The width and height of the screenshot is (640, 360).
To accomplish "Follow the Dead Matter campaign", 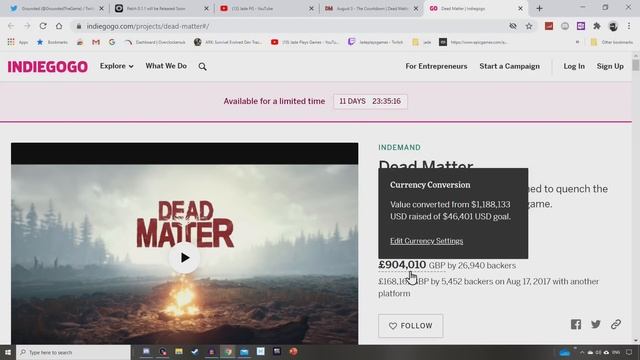I will tap(411, 326).
